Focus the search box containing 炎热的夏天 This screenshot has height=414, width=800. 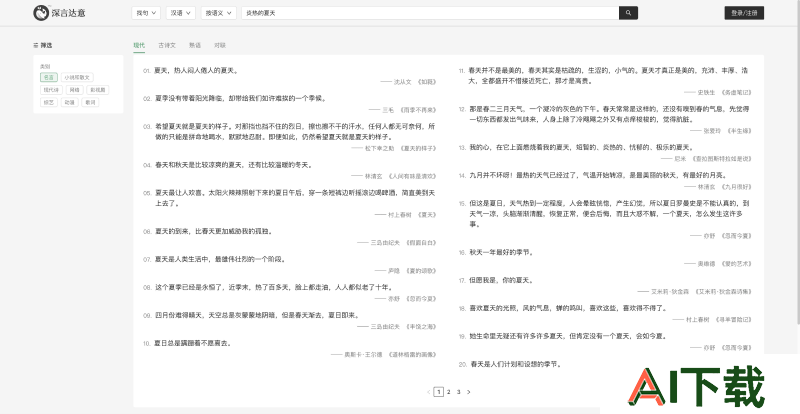point(430,13)
